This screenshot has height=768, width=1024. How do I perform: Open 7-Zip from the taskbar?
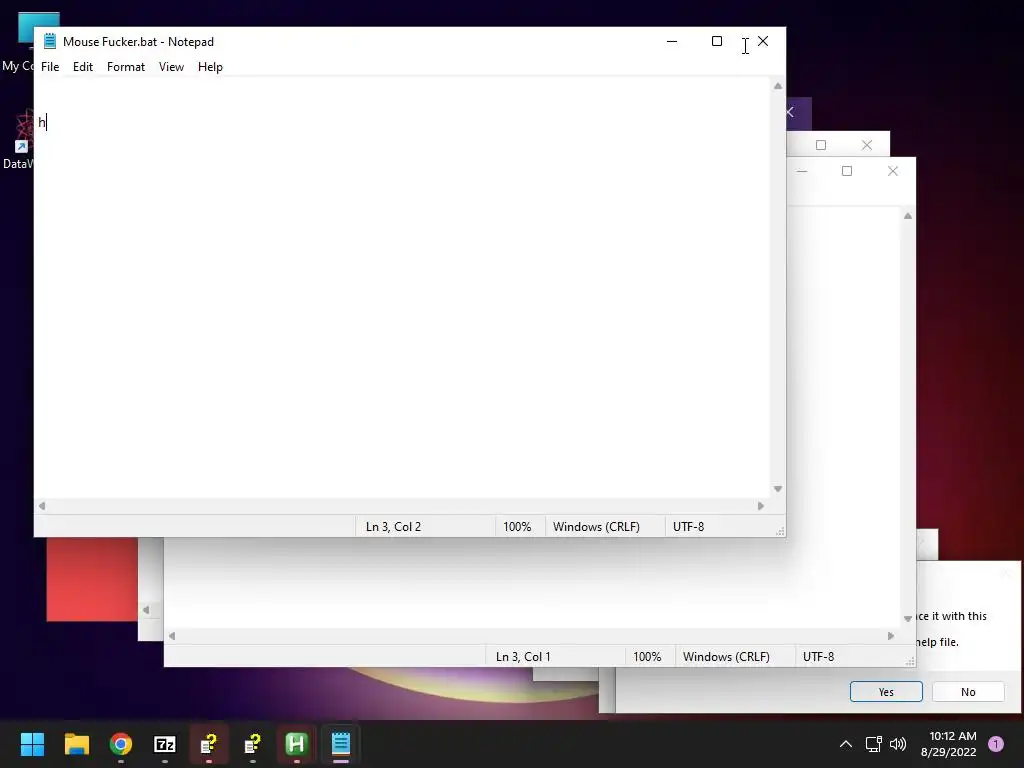click(x=165, y=744)
